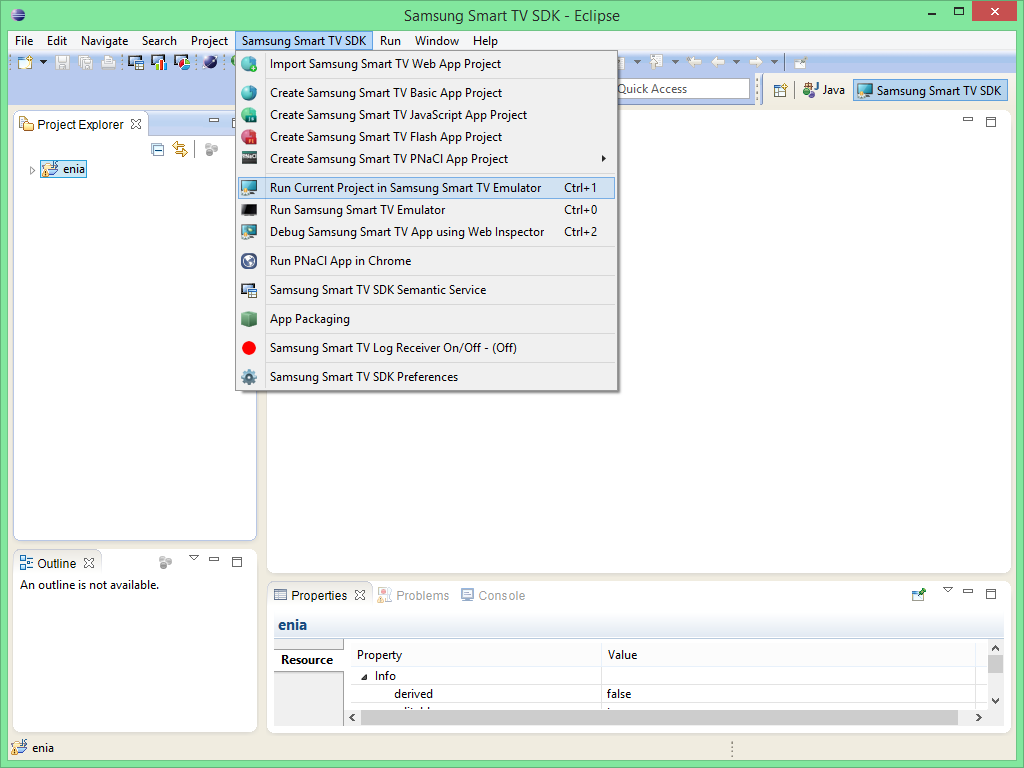
Task: Click the black TV icon for Run Samsung Smart TV Emulator
Action: pos(249,210)
